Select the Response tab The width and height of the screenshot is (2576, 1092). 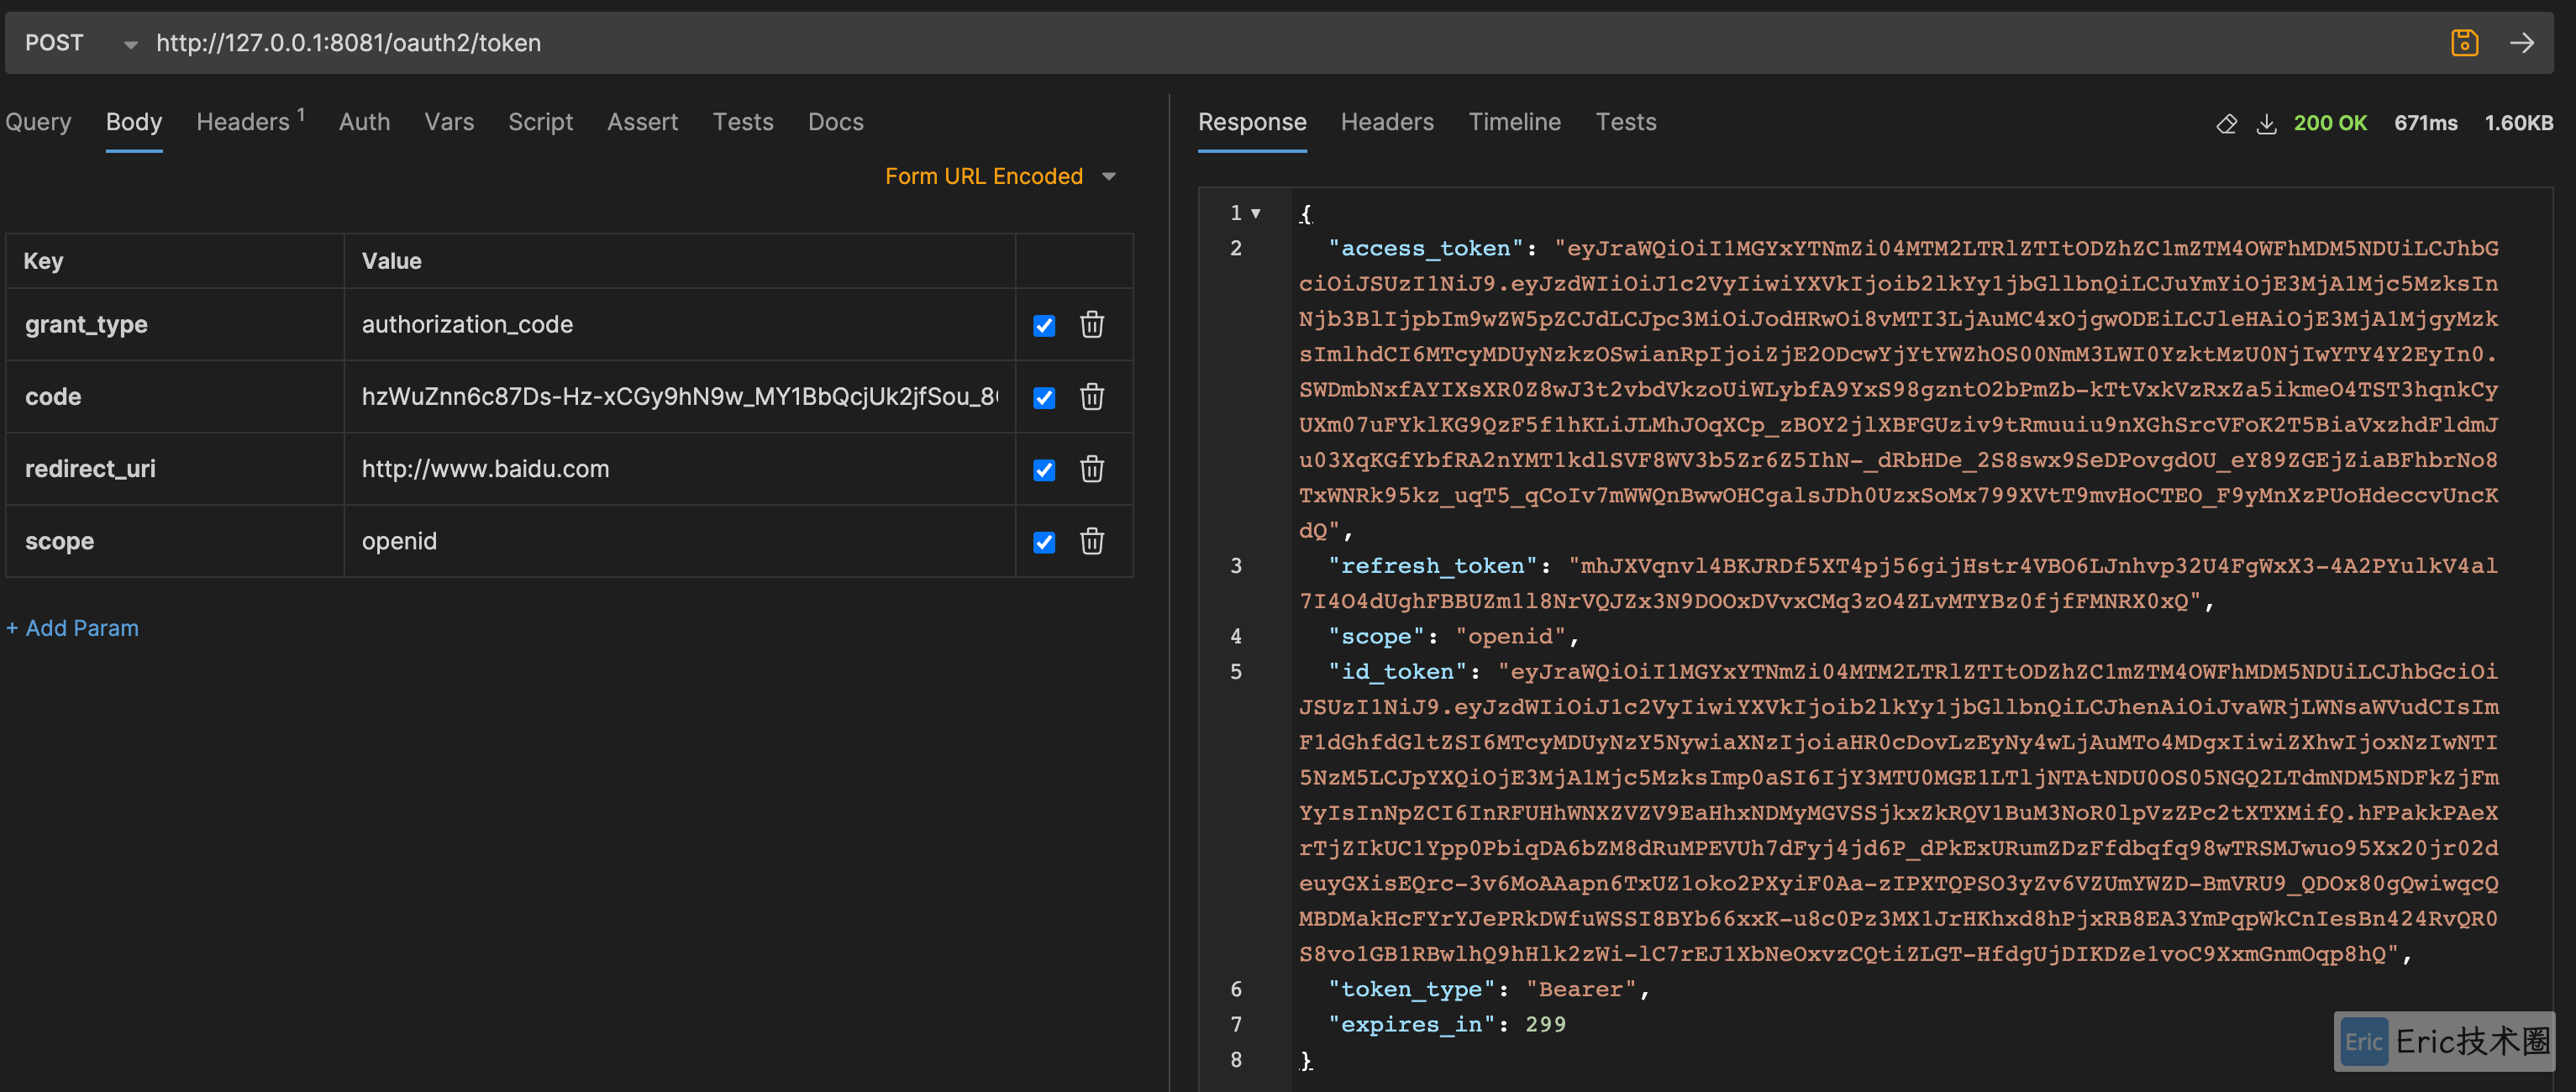click(1252, 122)
